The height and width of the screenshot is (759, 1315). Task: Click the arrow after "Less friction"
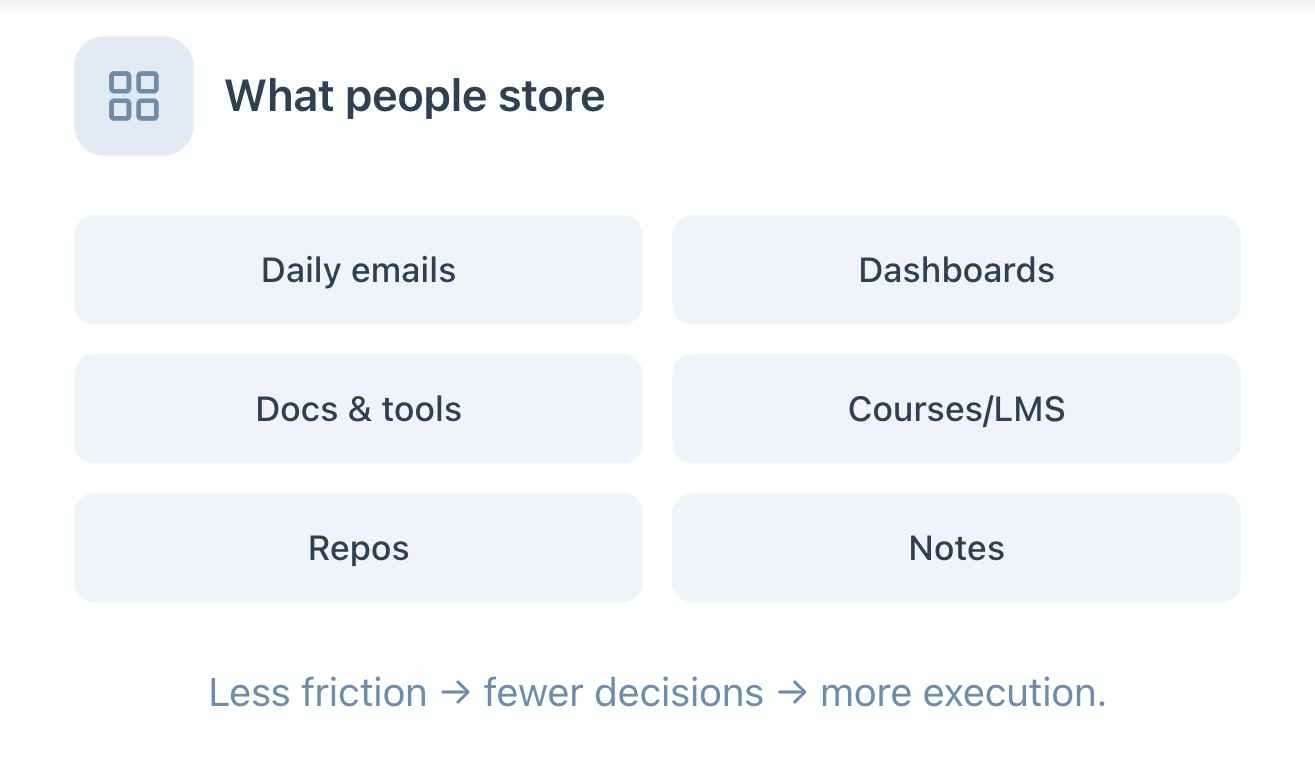pyautogui.click(x=455, y=693)
